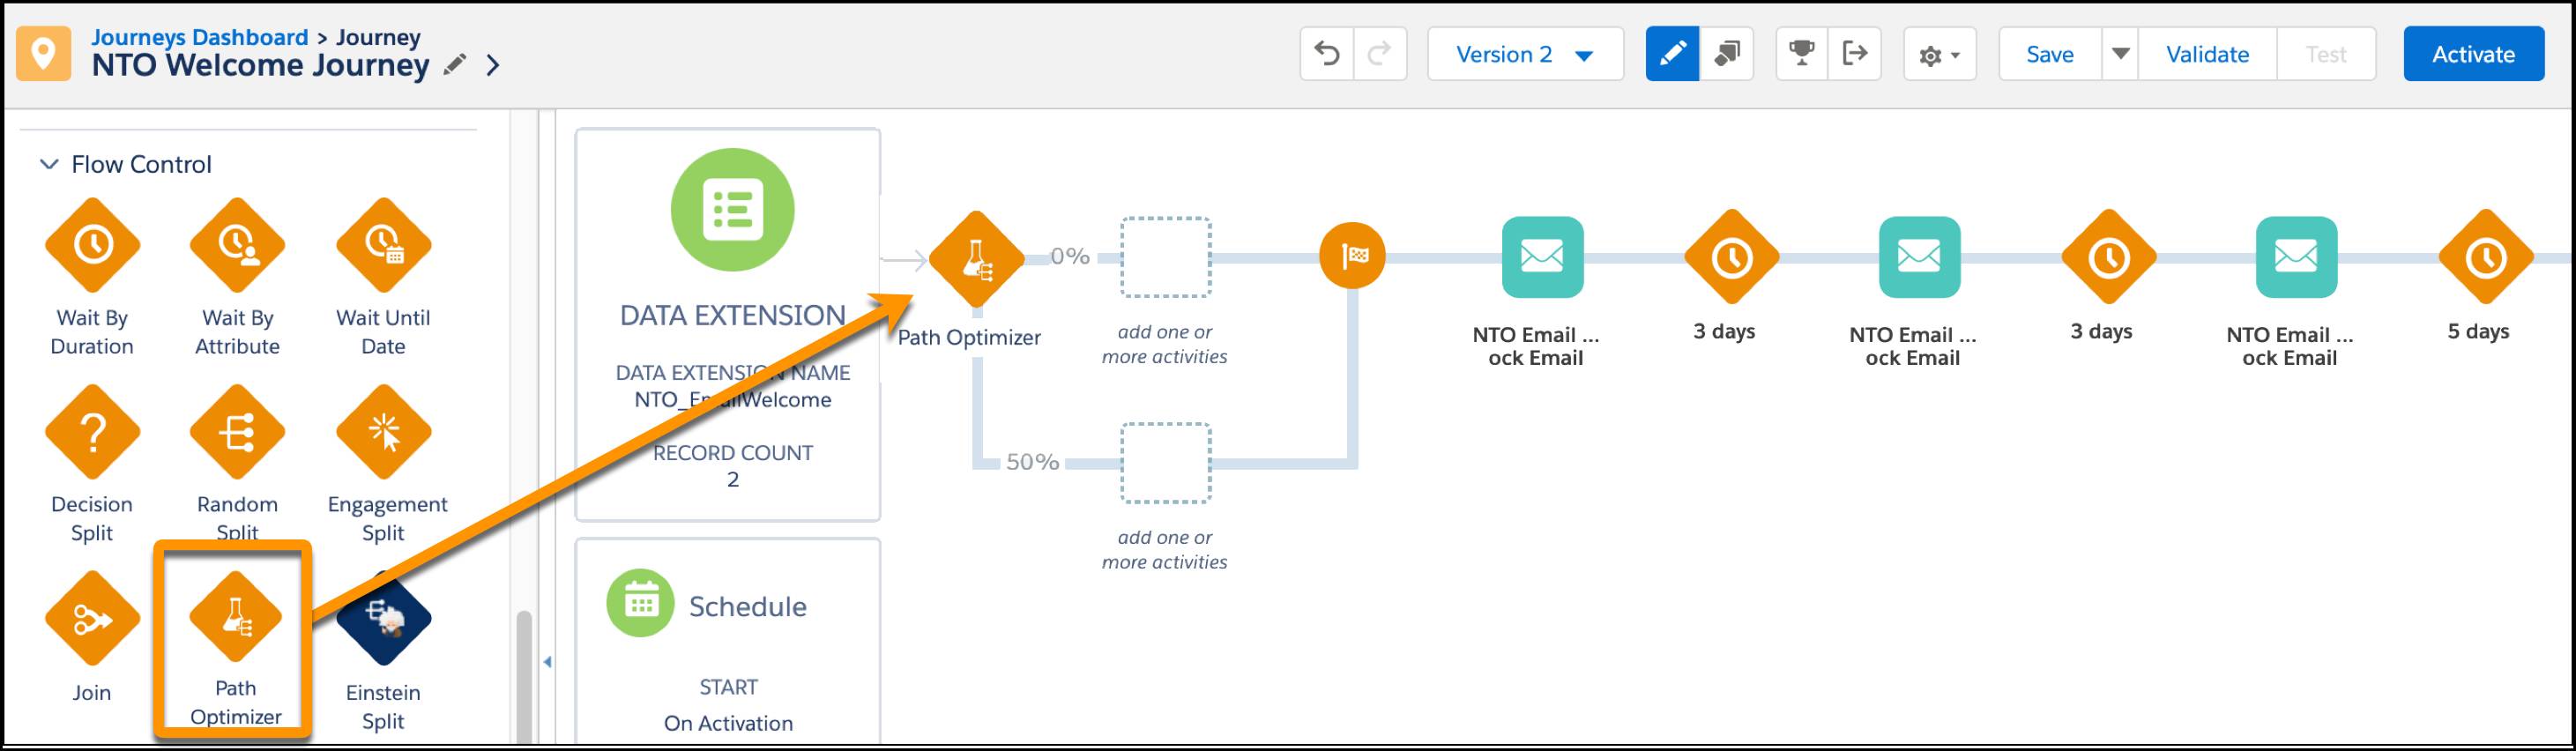Open the Path Optimizer node on canvas

pyautogui.click(x=976, y=259)
